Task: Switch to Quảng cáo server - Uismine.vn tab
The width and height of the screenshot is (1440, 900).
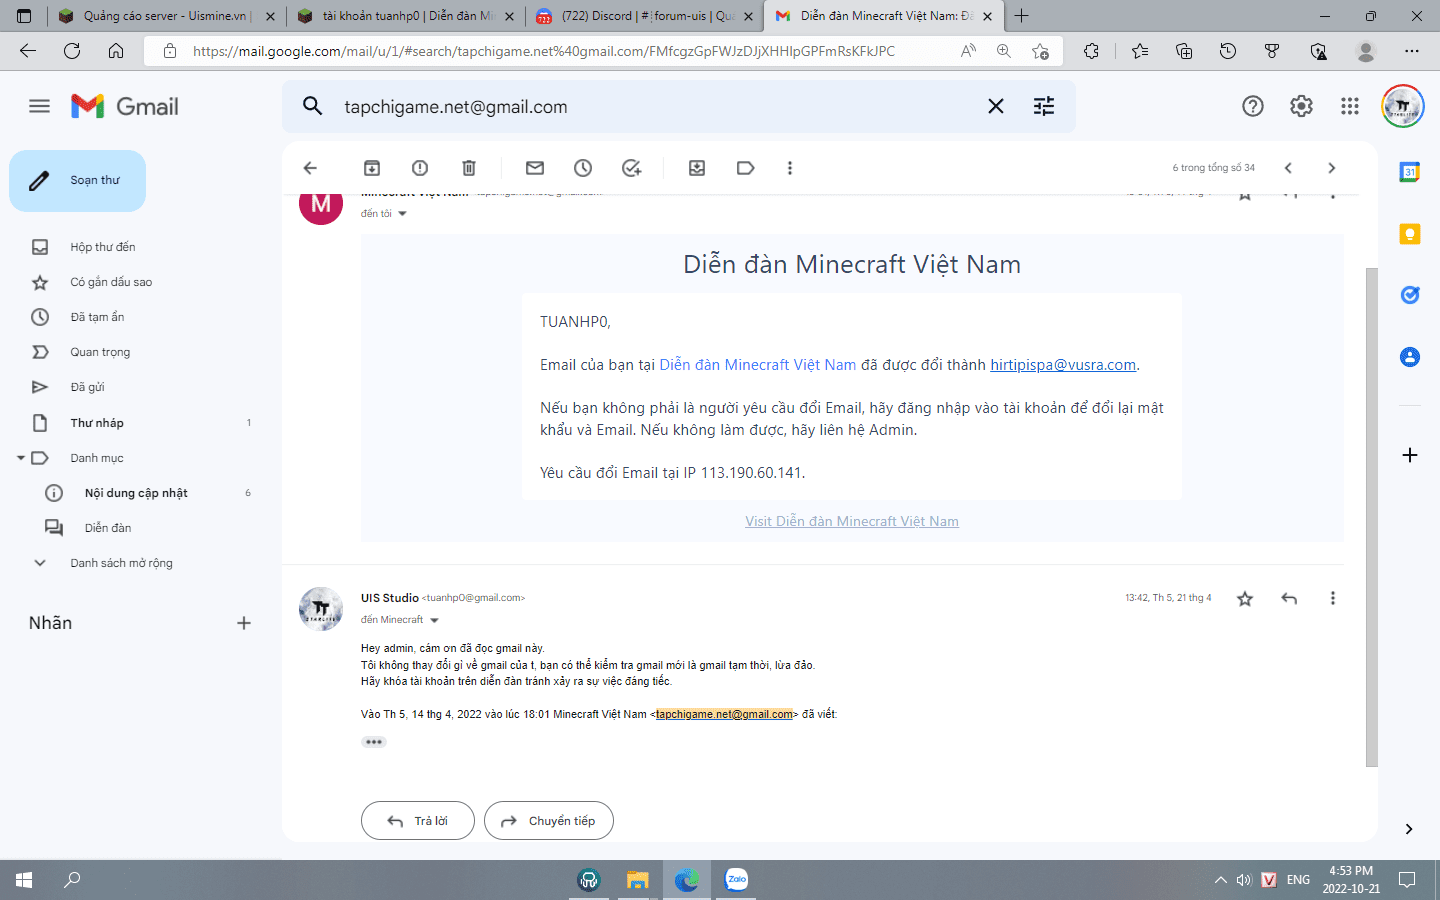Action: coord(165,16)
